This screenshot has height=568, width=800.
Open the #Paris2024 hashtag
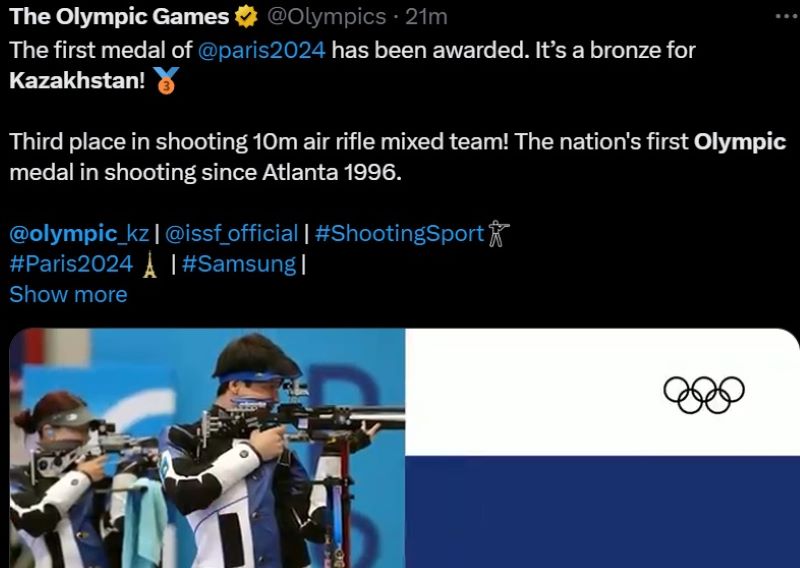[71, 264]
